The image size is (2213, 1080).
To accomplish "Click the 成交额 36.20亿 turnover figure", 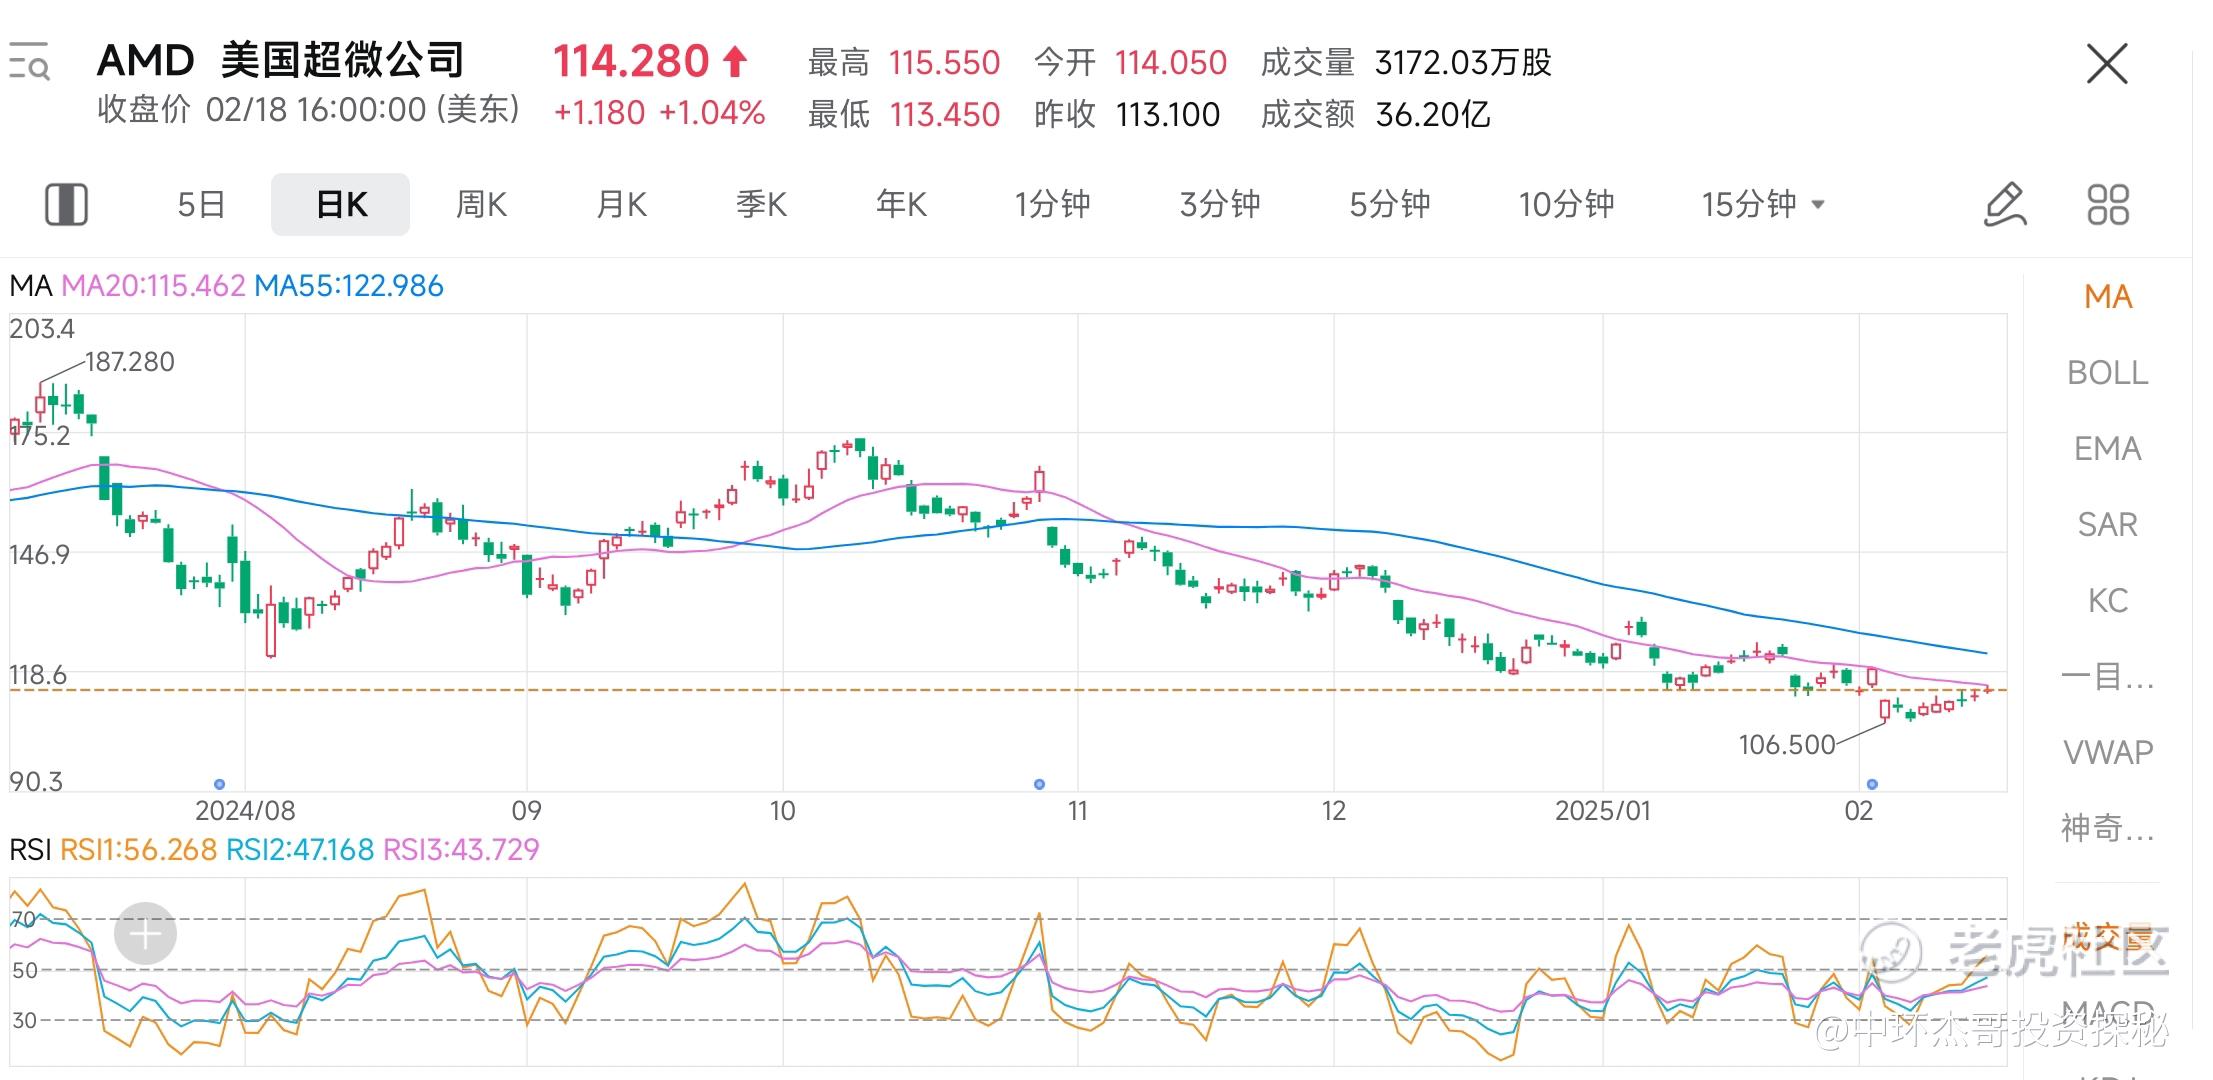I will pos(1376,115).
